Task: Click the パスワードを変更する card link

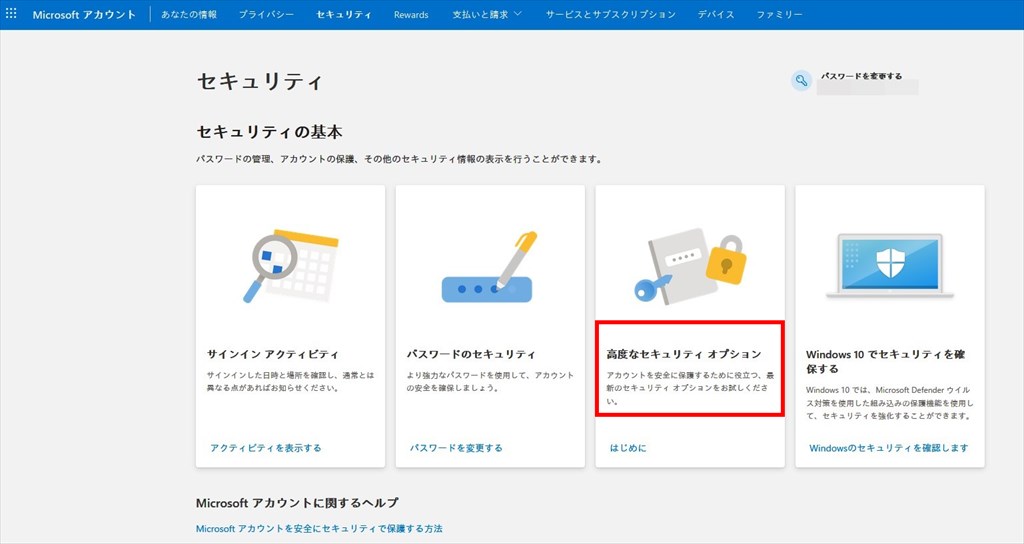Action: pos(456,448)
